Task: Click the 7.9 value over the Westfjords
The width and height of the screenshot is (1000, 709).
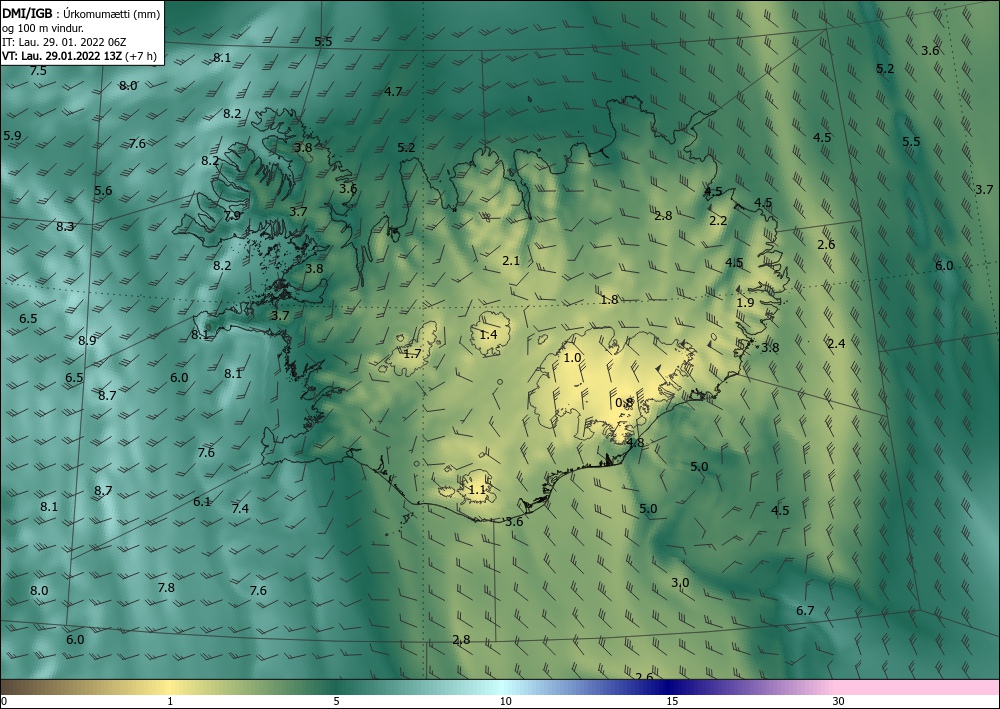Action: click(x=232, y=216)
